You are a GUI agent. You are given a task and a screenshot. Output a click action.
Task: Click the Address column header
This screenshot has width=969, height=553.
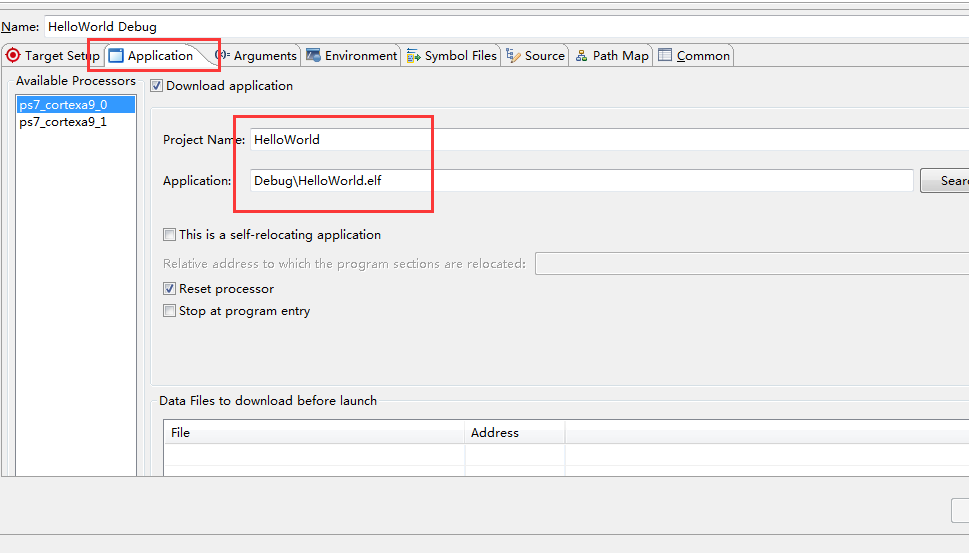pyautogui.click(x=495, y=433)
